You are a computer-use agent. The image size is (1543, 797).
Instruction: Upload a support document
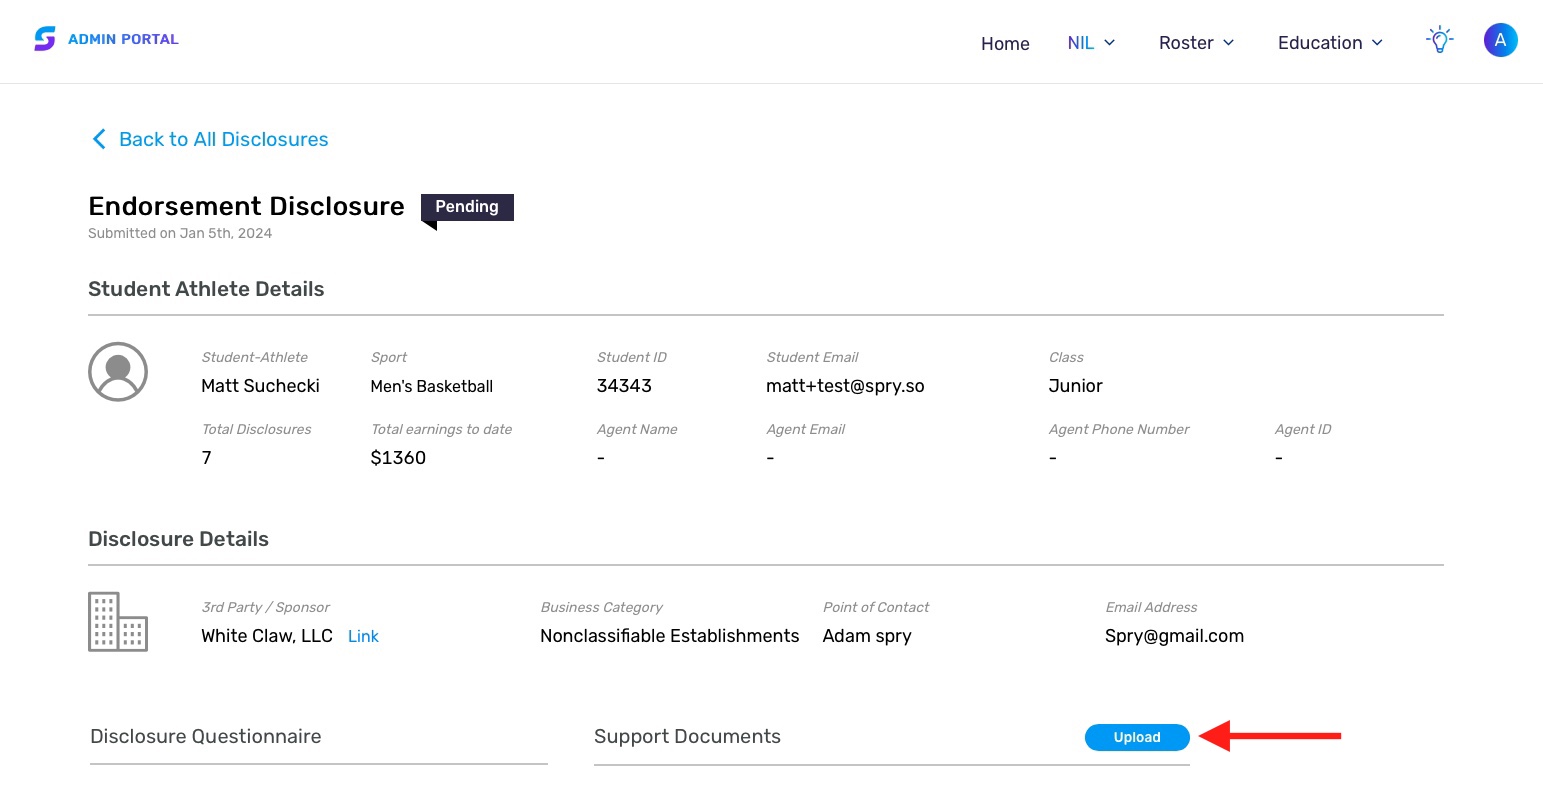[1137, 737]
